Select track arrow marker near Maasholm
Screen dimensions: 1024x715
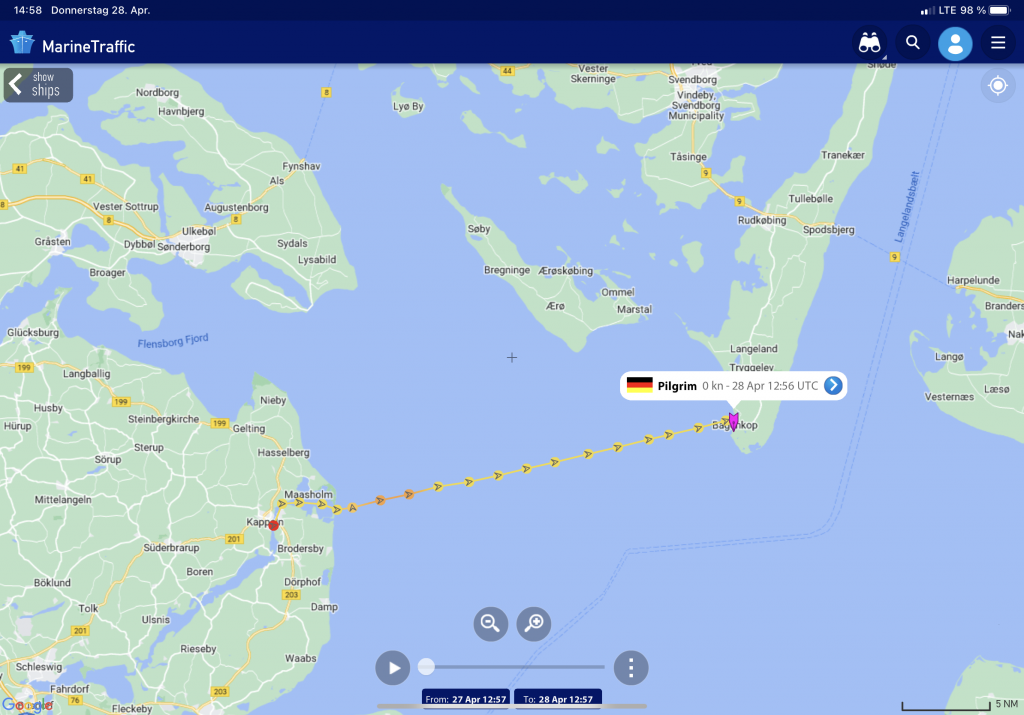[298, 502]
